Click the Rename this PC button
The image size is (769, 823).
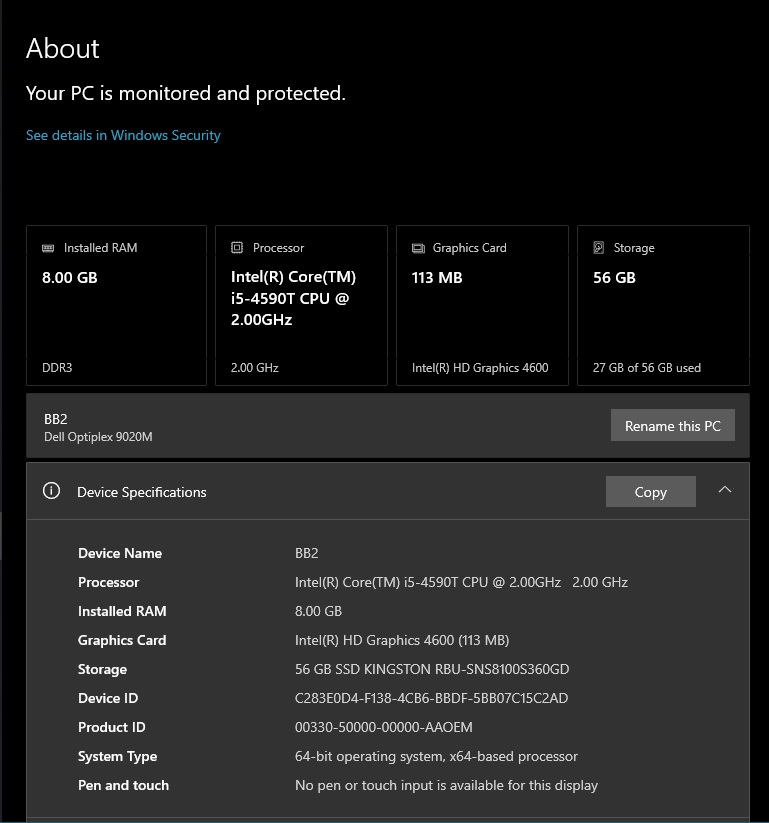pos(672,425)
